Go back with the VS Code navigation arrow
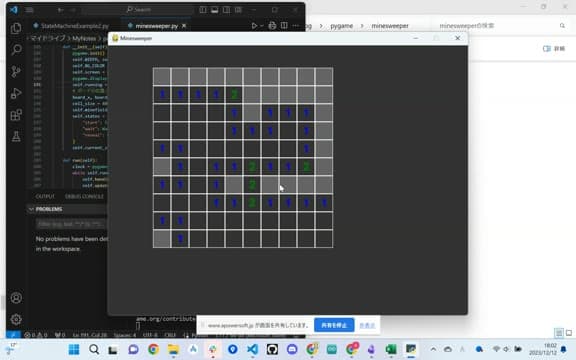This screenshot has height=360, width=576. pos(61,10)
